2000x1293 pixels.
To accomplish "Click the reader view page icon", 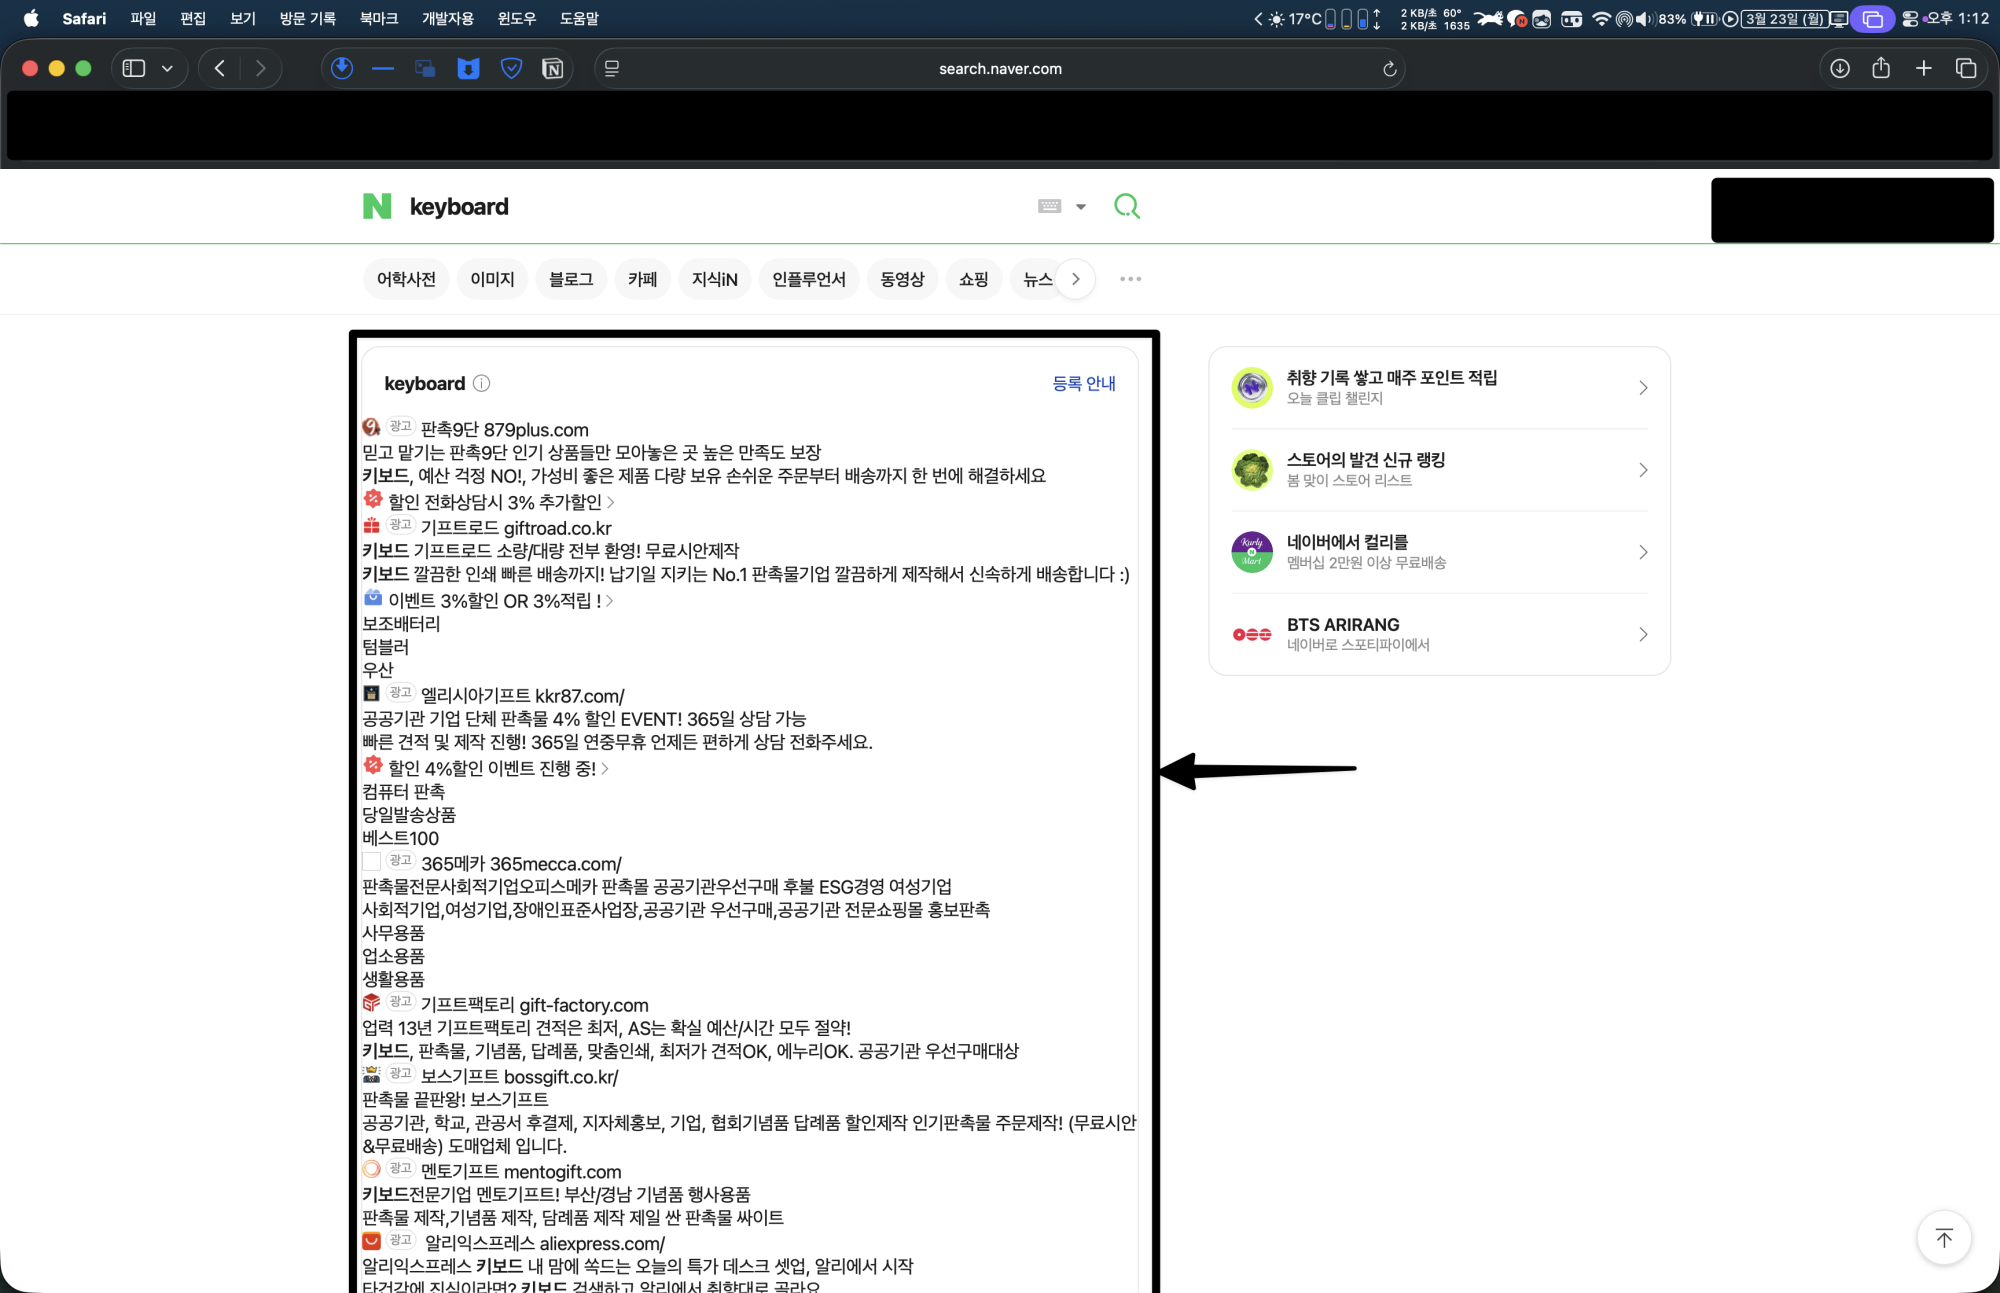I will [612, 68].
